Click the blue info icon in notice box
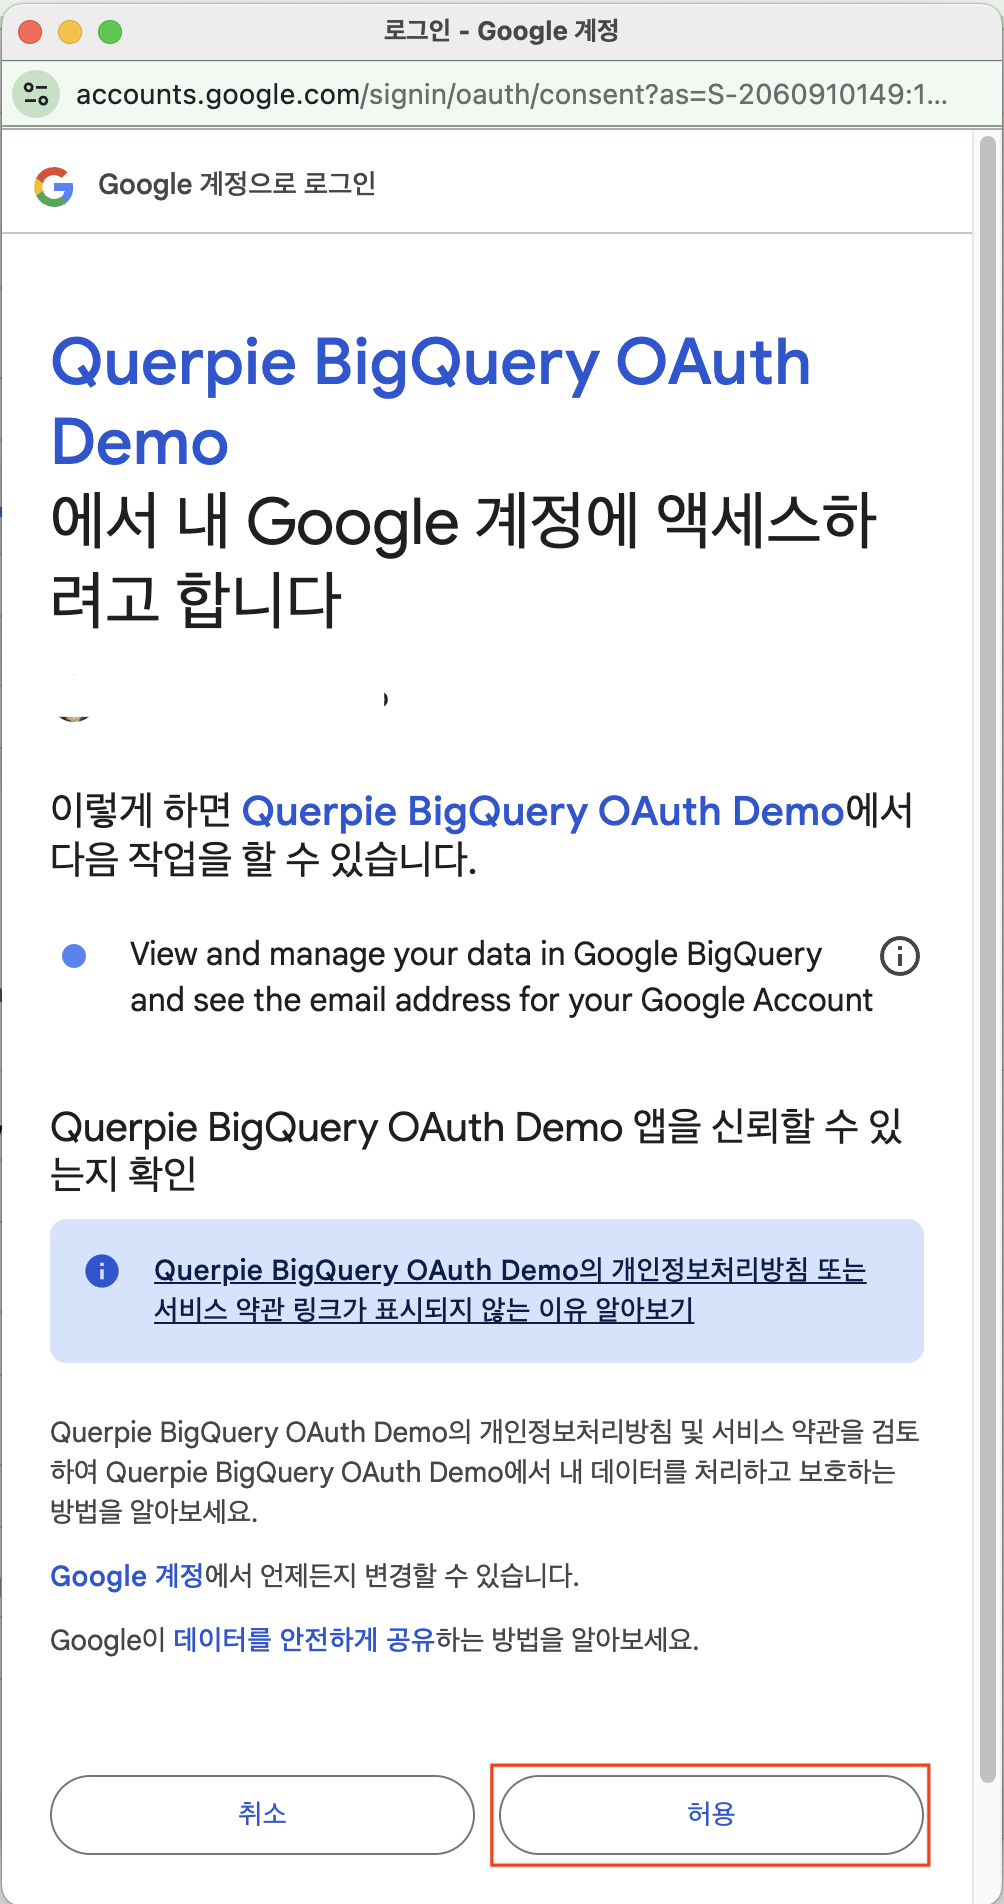 click(x=102, y=1271)
